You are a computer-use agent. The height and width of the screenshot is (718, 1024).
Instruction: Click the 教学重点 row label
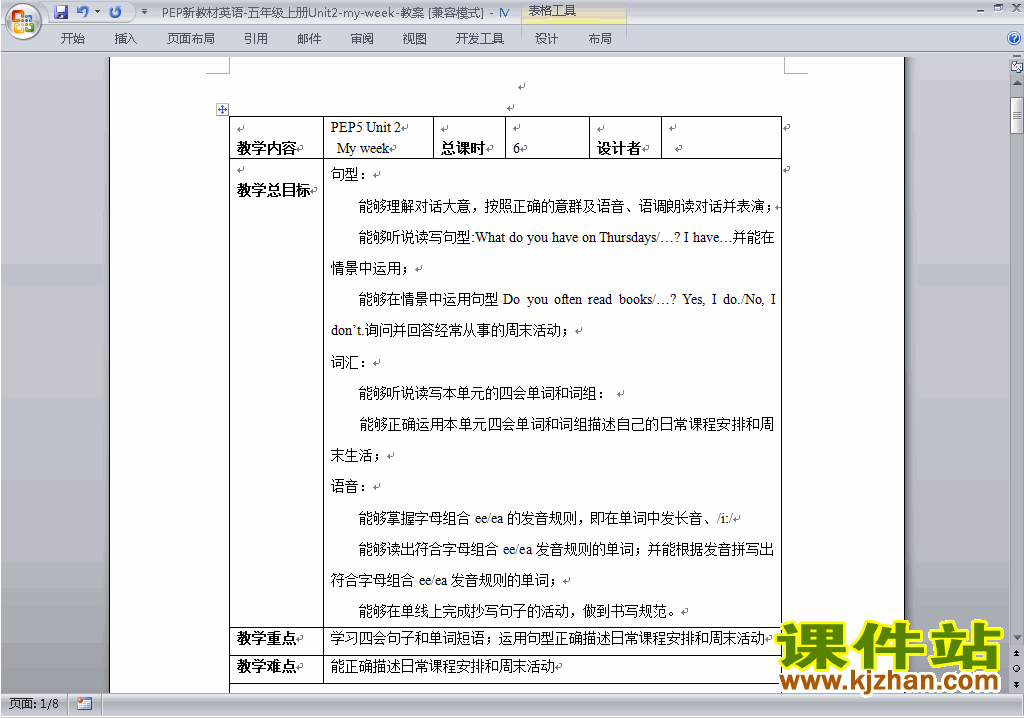[266, 638]
